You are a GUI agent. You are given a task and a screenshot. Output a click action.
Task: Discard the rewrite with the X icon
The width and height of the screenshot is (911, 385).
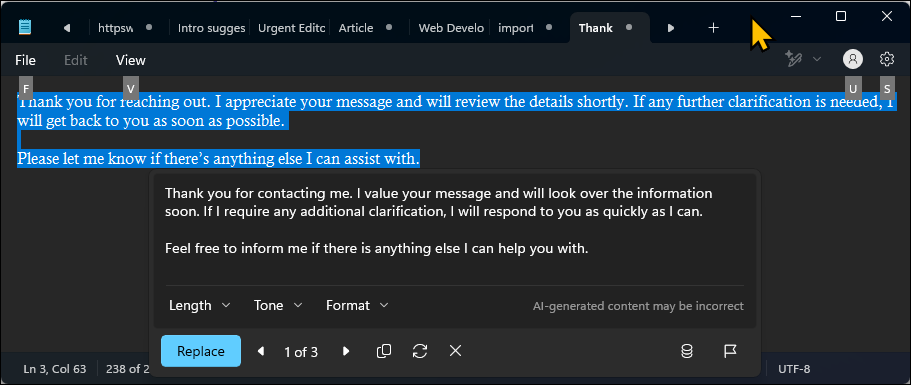coord(456,351)
